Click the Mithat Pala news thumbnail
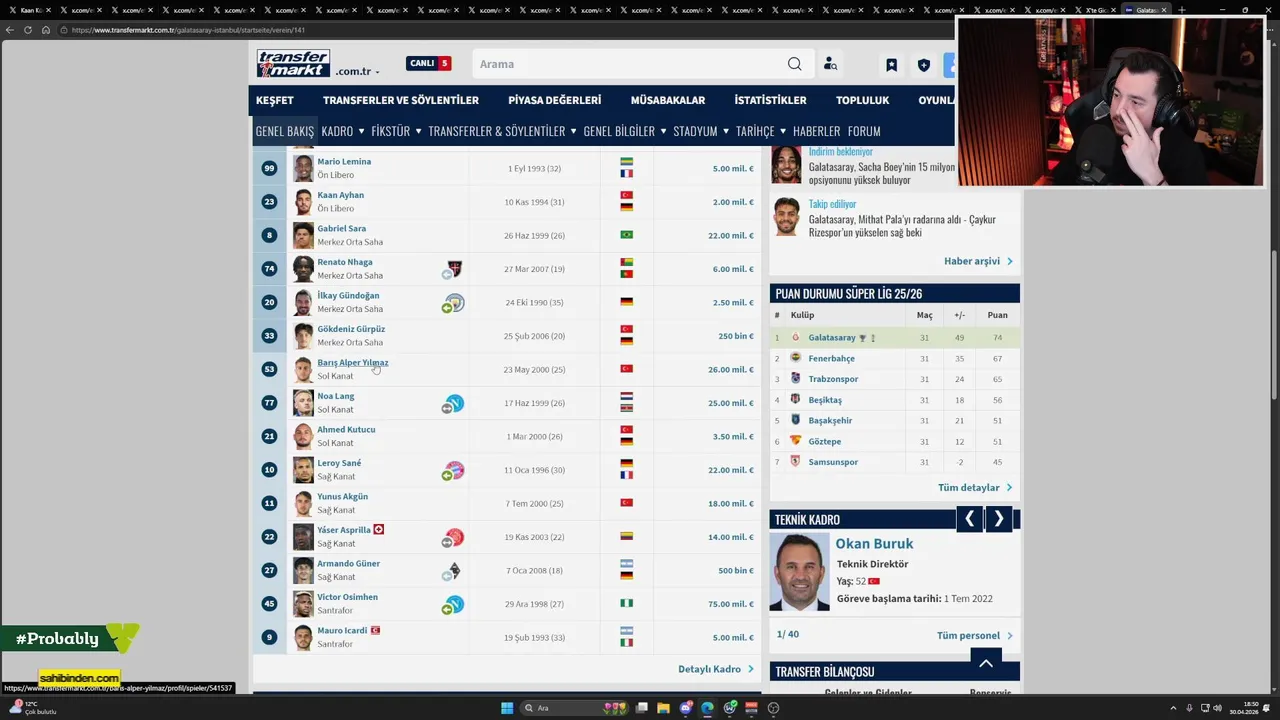The image size is (1280, 720). (x=786, y=218)
